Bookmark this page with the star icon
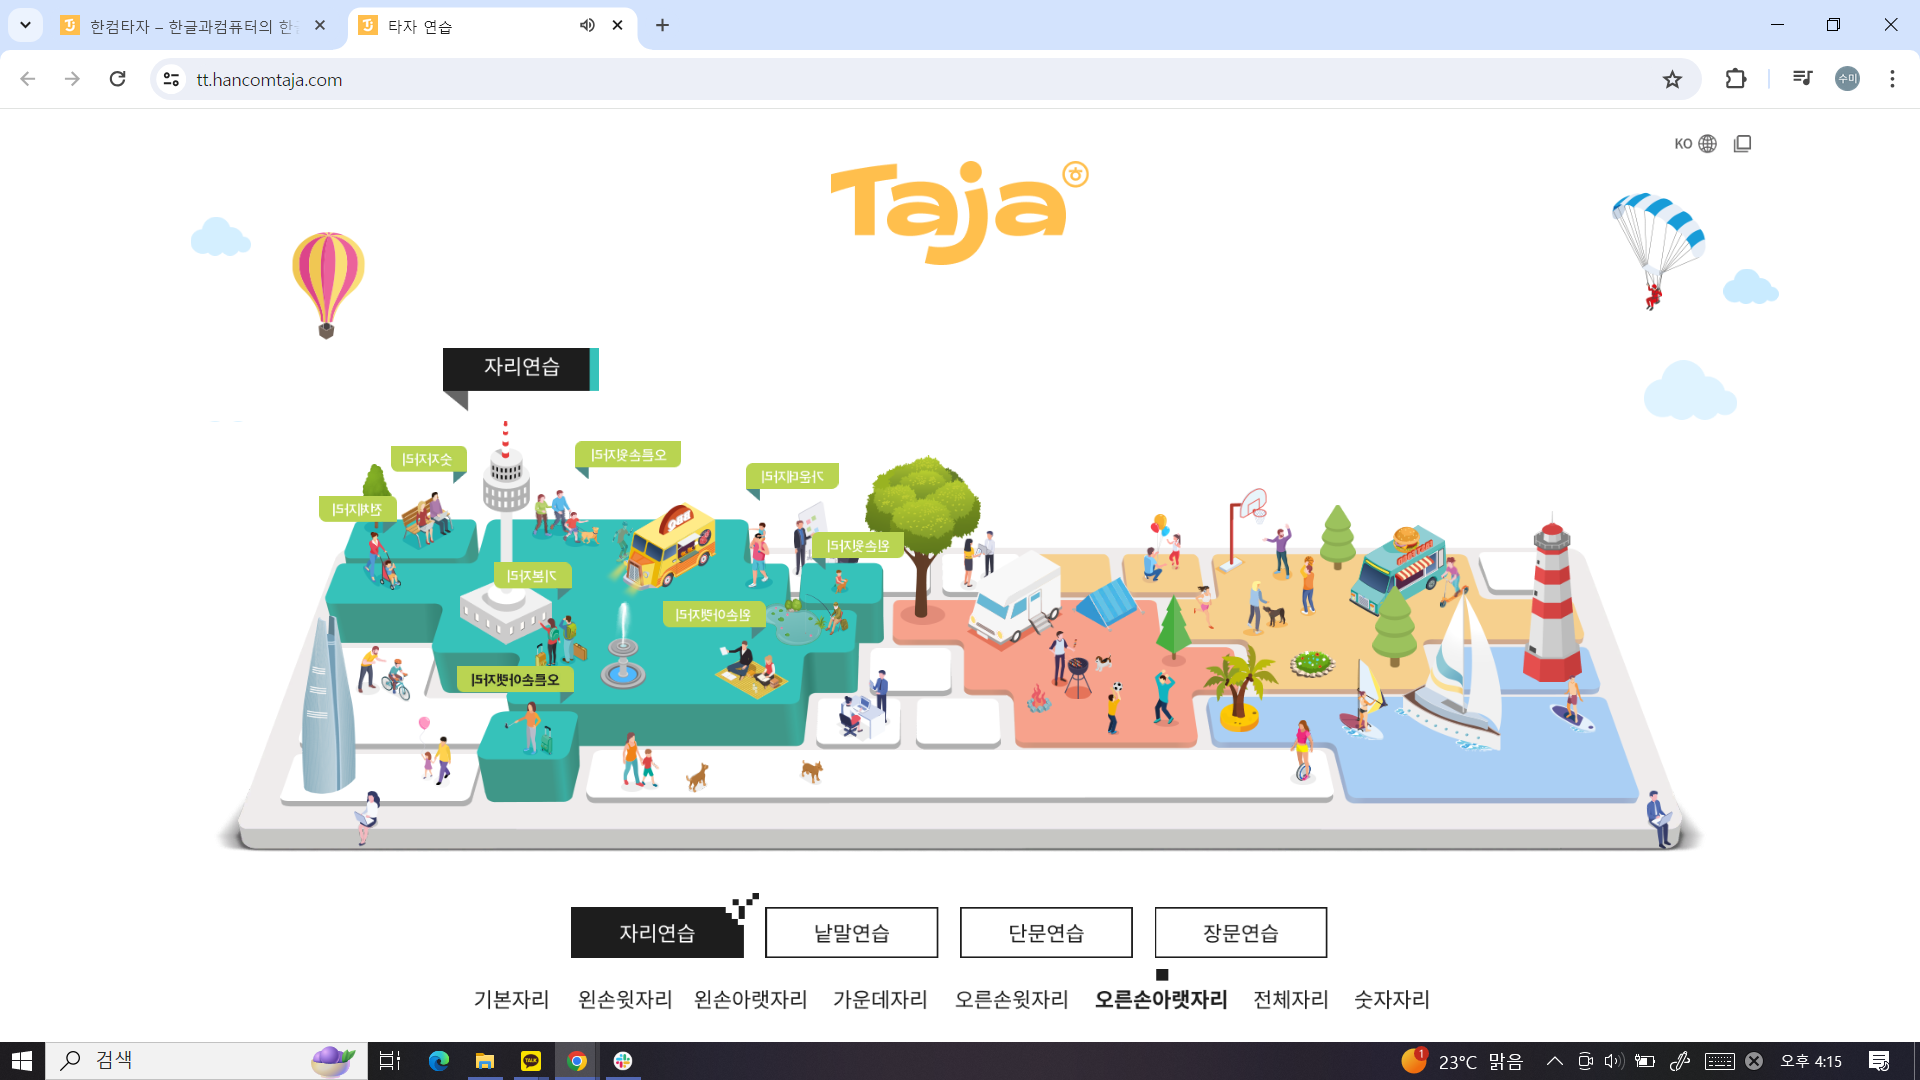Viewport: 1920px width, 1080px height. point(1672,80)
